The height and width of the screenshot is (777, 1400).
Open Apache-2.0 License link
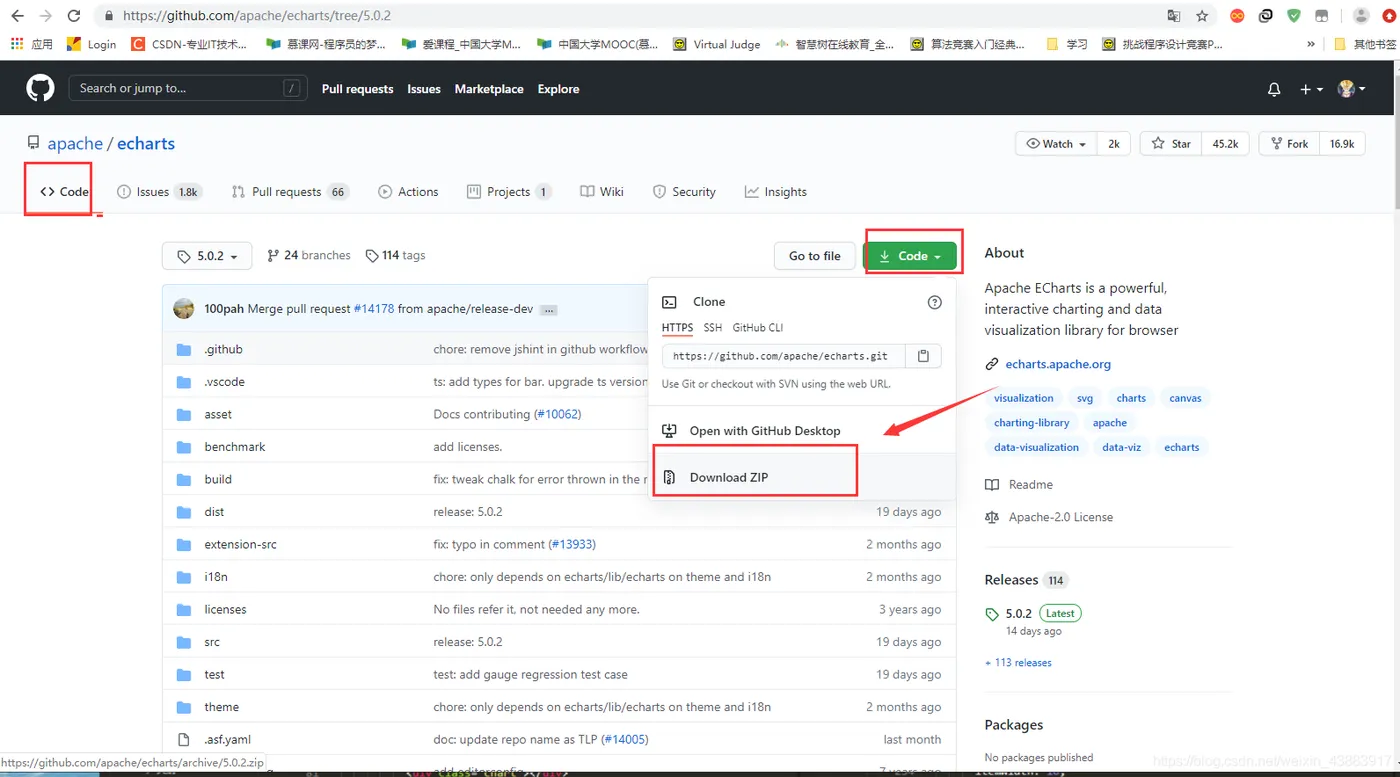tap(1061, 517)
